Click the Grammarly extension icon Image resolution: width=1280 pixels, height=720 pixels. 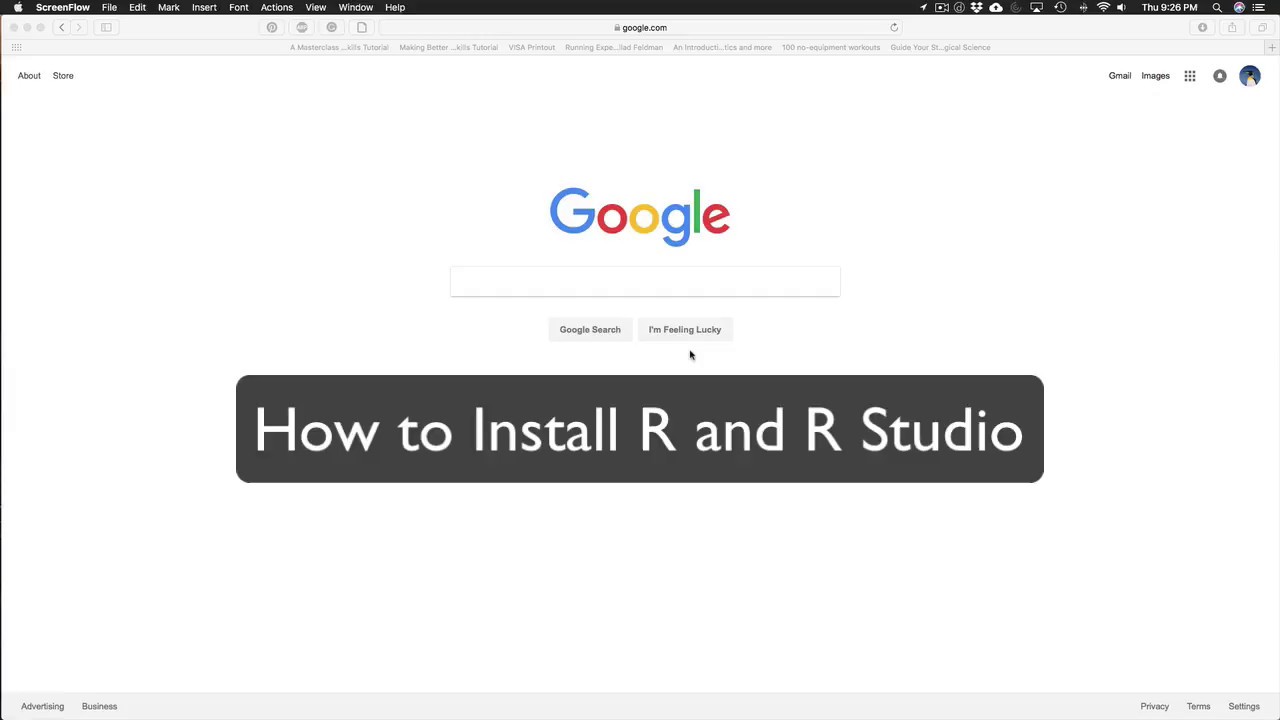tap(332, 28)
